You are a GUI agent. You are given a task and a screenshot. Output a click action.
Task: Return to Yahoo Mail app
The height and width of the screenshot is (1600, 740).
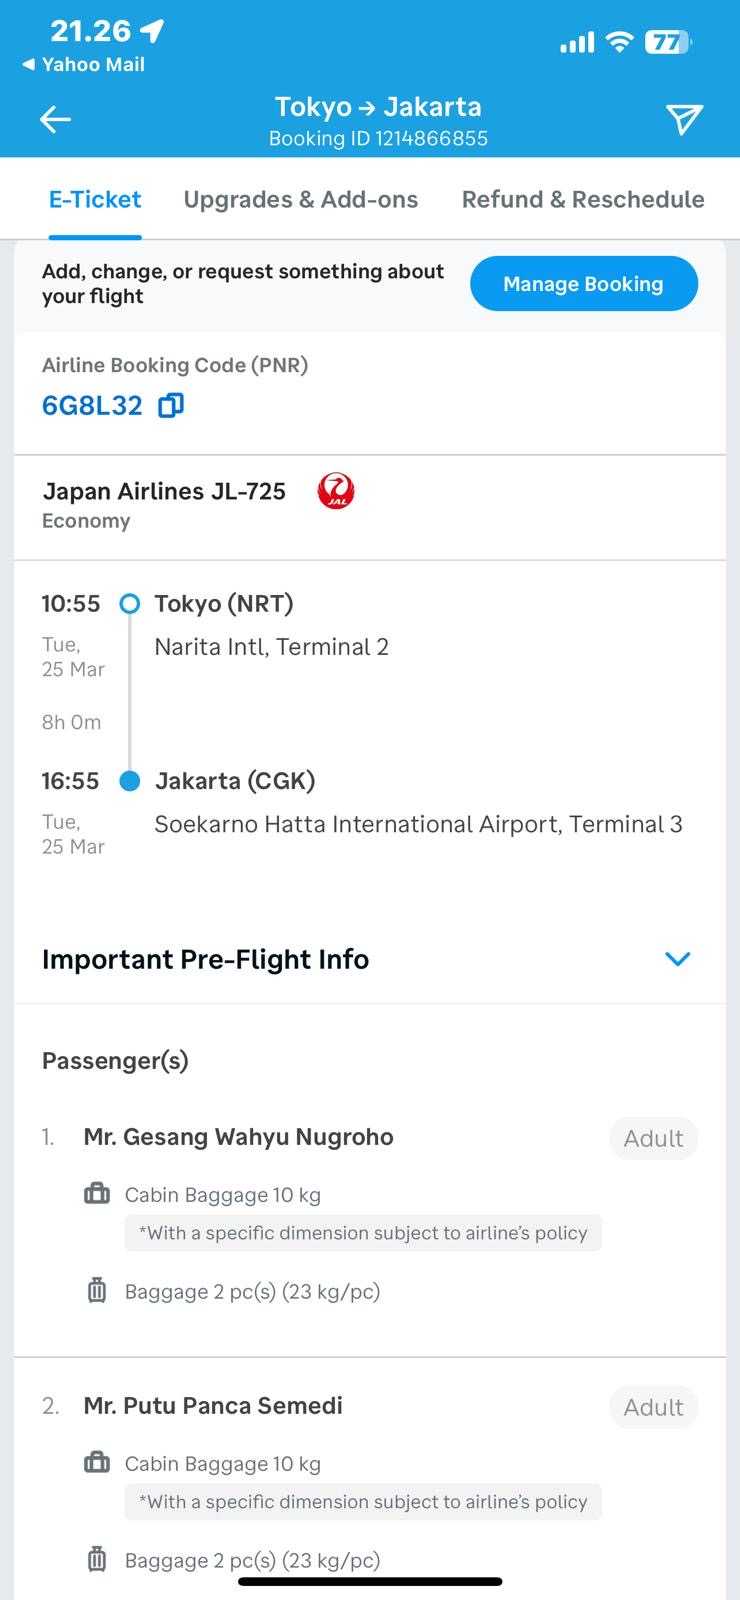pos(84,64)
